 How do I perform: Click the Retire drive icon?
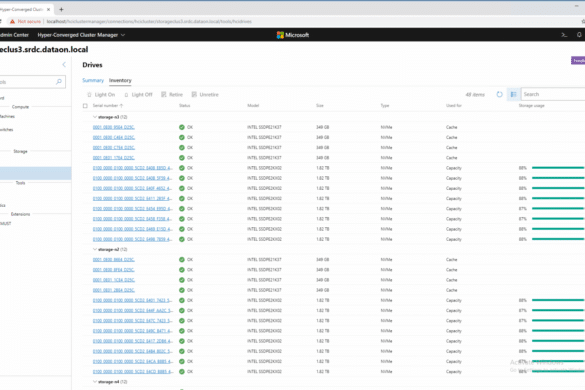click(x=164, y=94)
